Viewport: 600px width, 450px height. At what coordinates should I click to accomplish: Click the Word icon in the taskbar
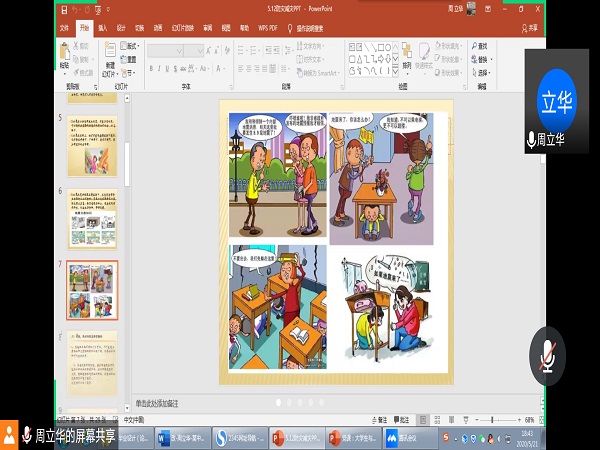click(x=164, y=436)
